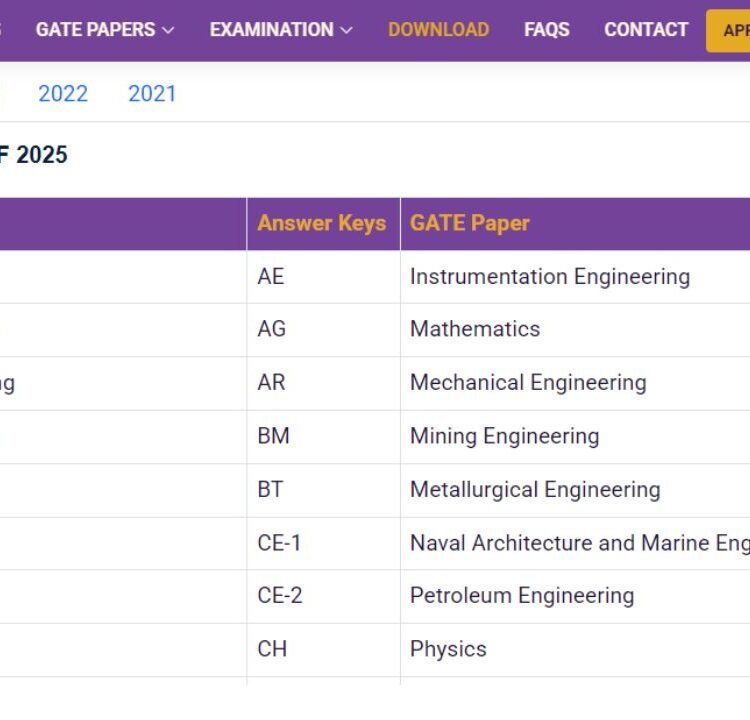Open the AG answer key

tap(272, 329)
